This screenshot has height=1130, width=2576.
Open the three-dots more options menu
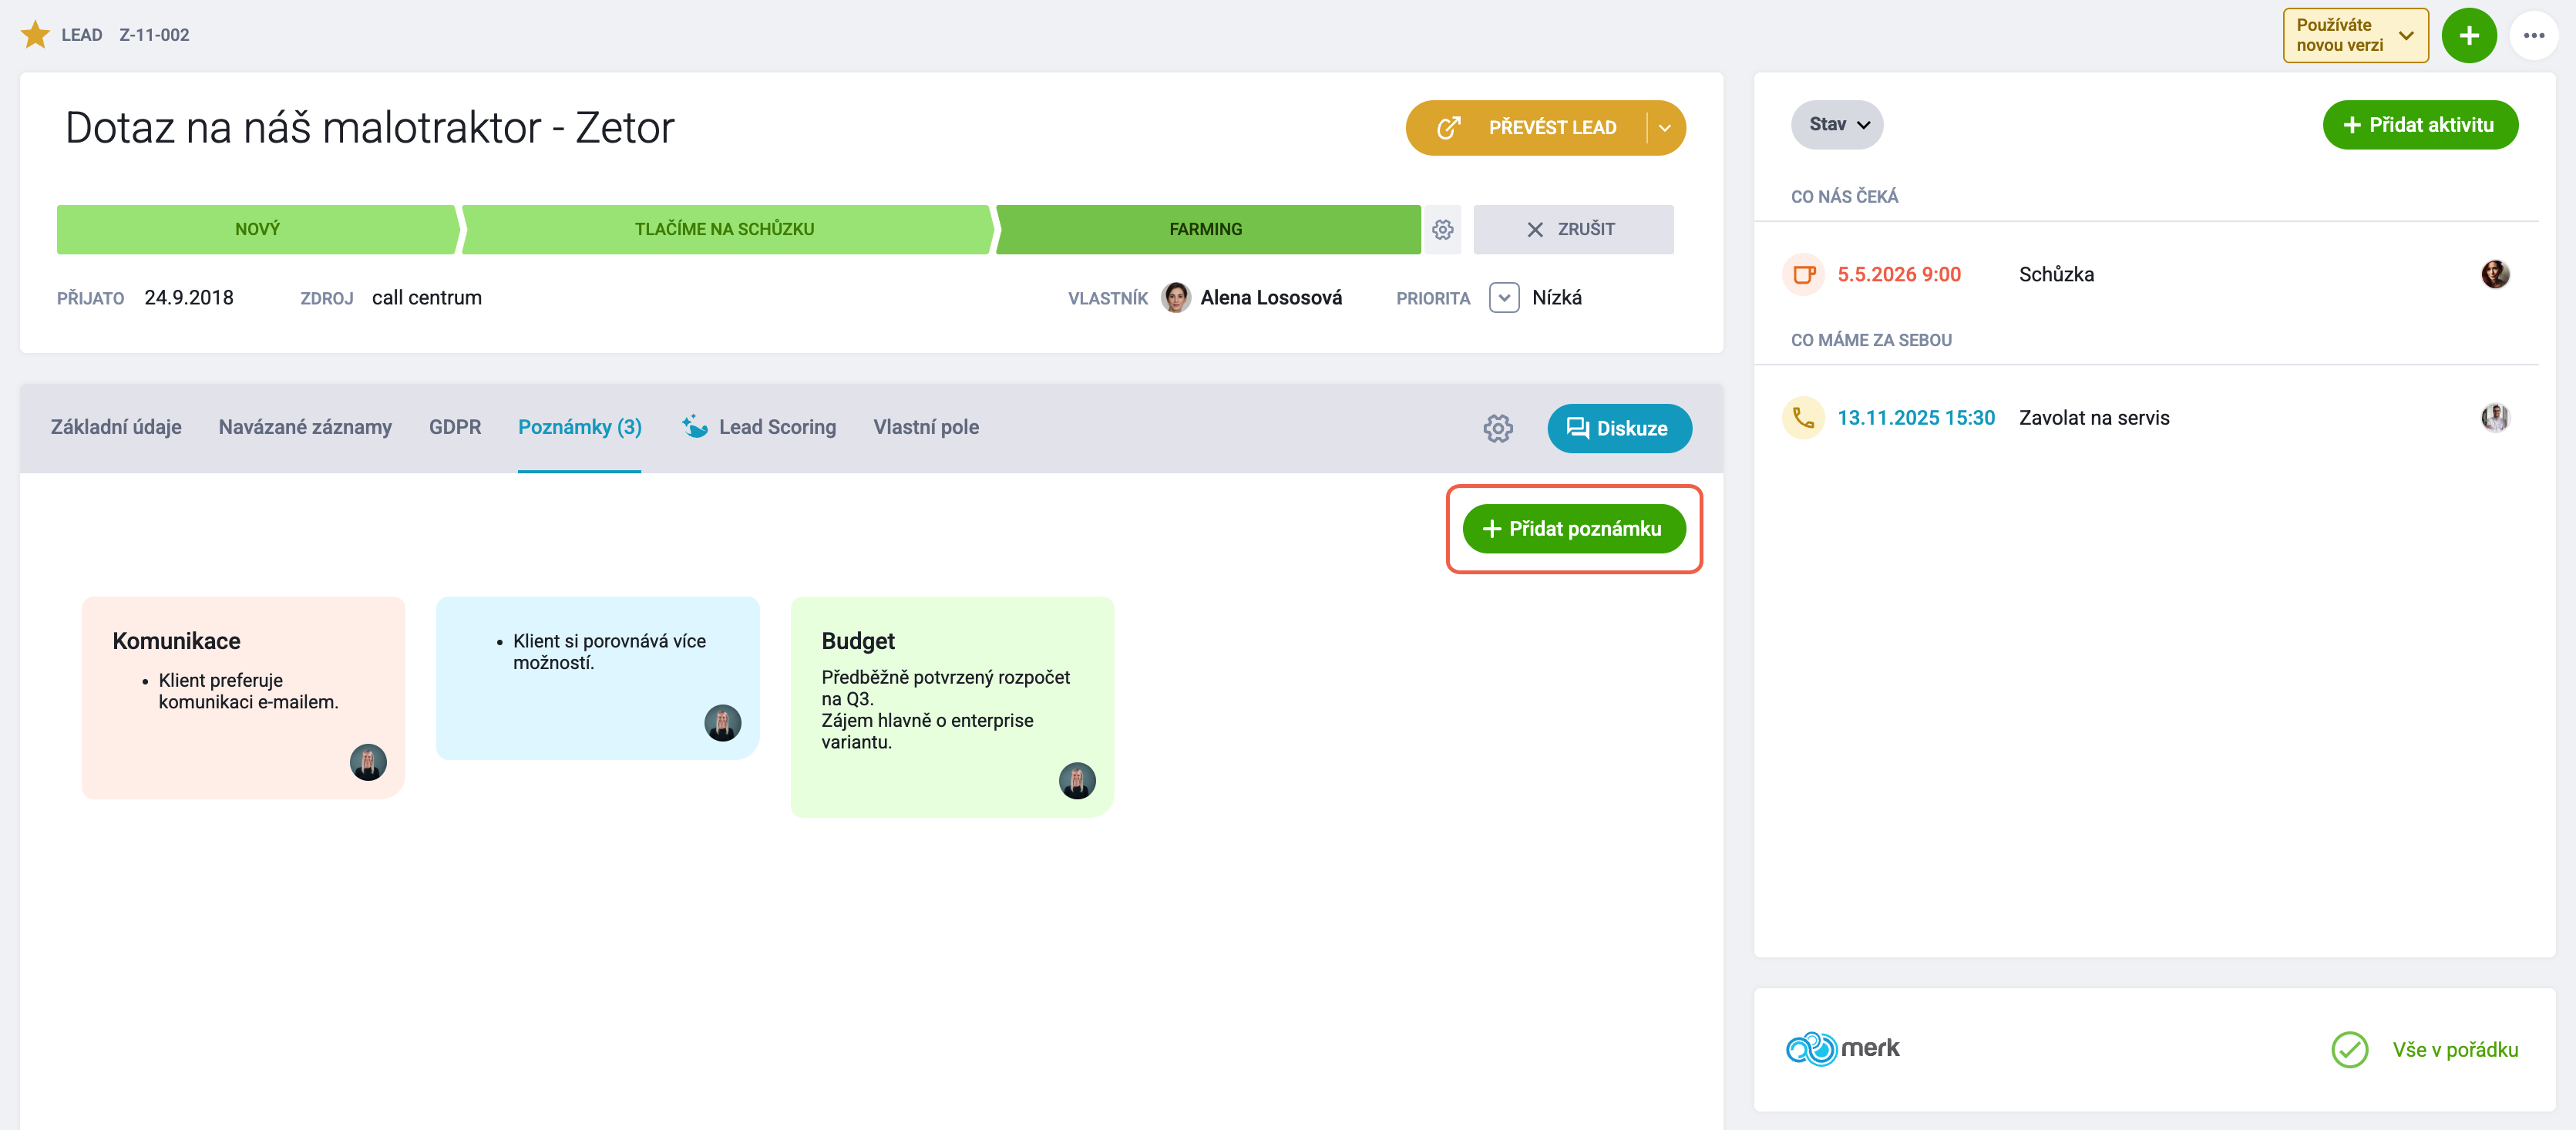[x=2533, y=36]
